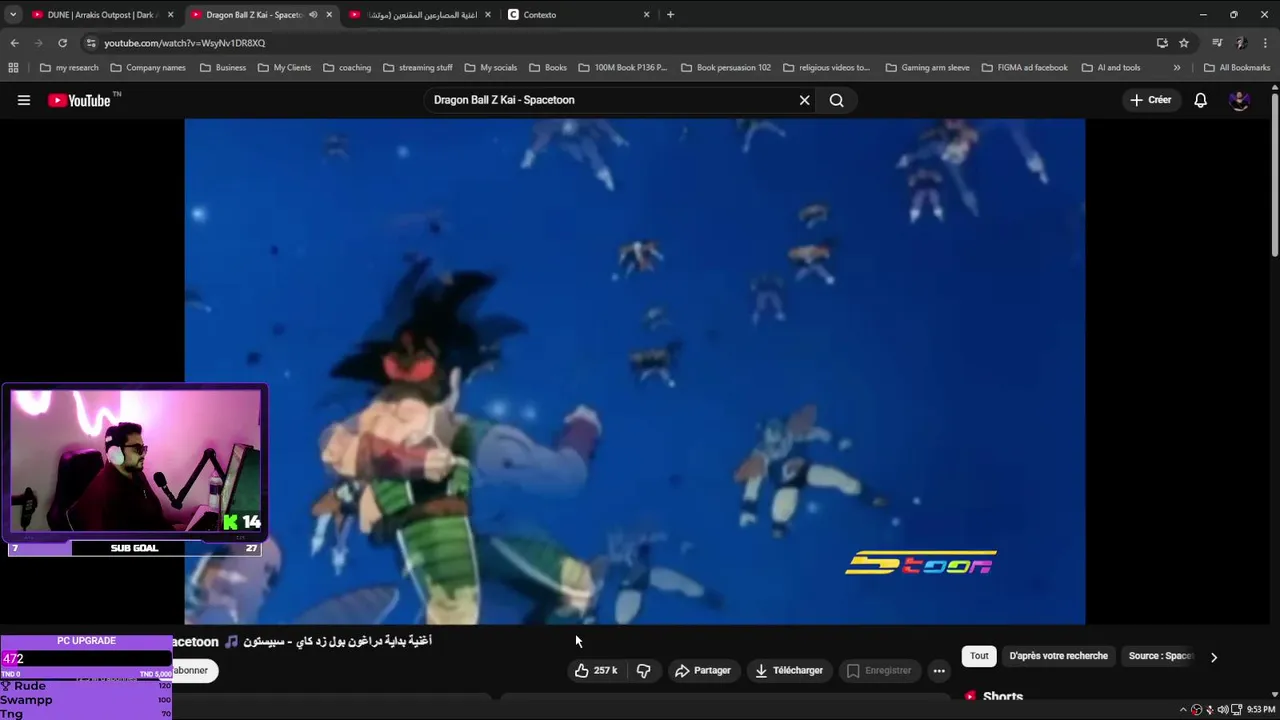
Task: Dislike the video with thumbs down
Action: coord(643,671)
